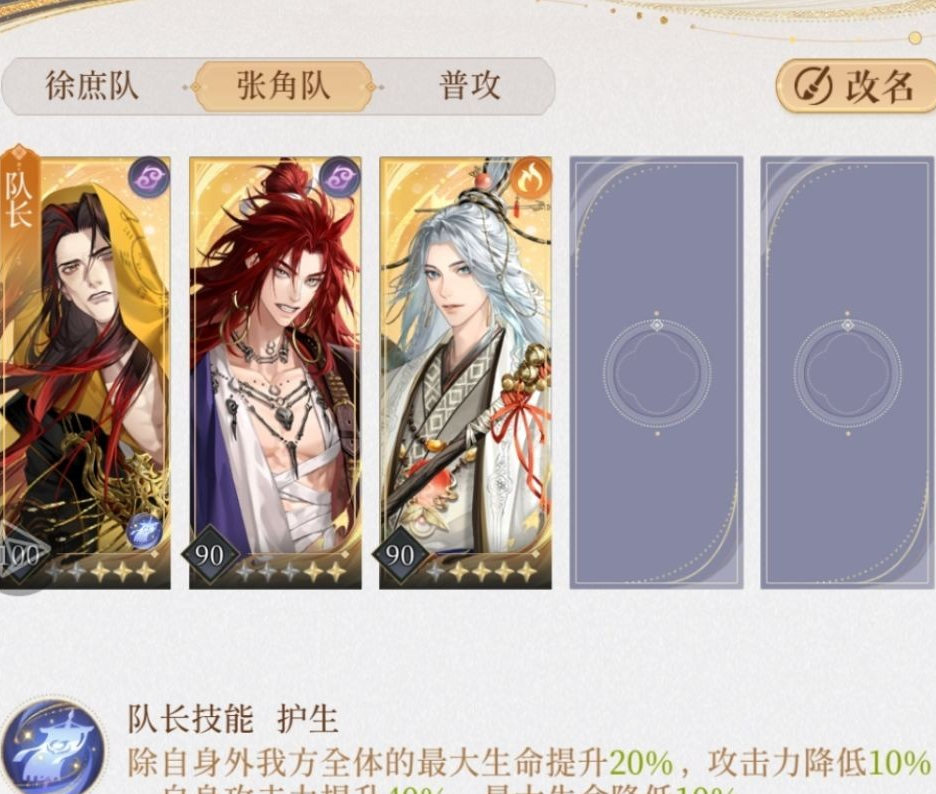Screen dimensions: 936x794
Task: Select the 张角队 team tab
Action: coord(284,86)
